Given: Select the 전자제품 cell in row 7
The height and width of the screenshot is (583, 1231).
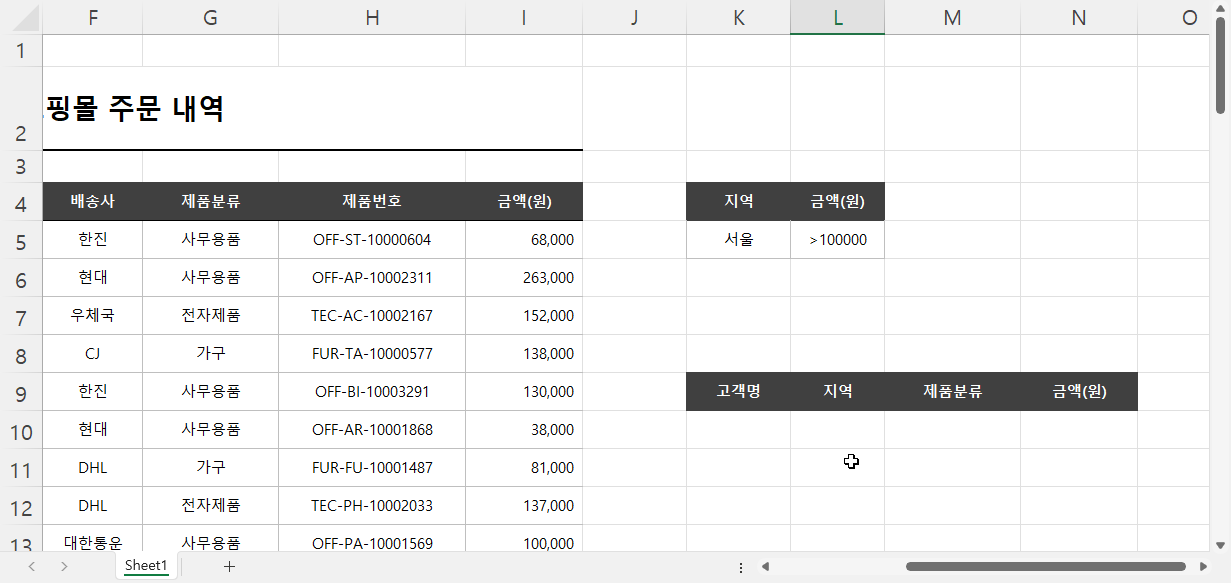Looking at the screenshot, I should 210,316.
